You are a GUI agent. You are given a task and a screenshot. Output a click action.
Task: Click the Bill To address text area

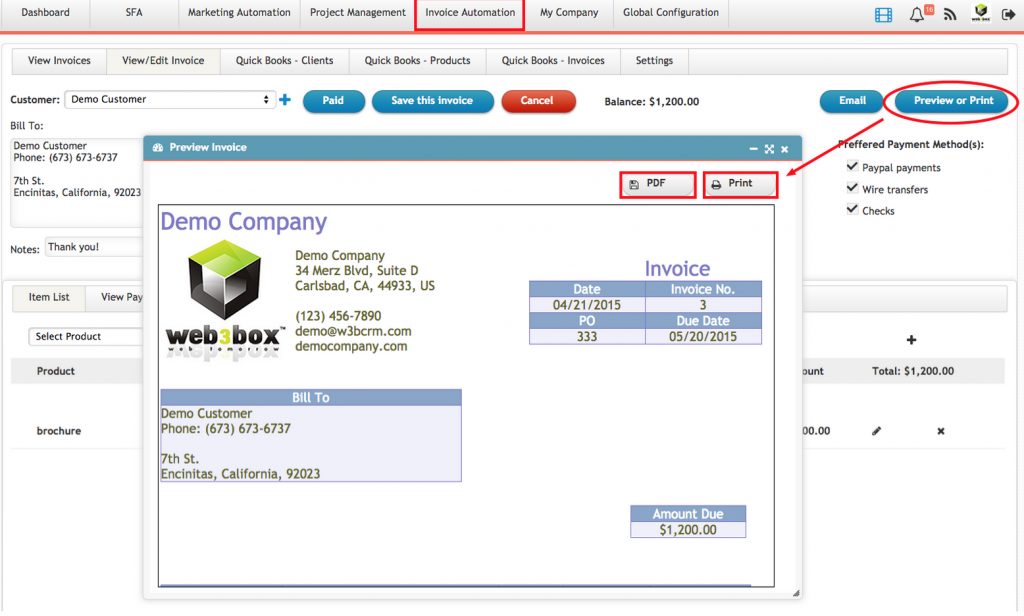pyautogui.click(x=77, y=182)
